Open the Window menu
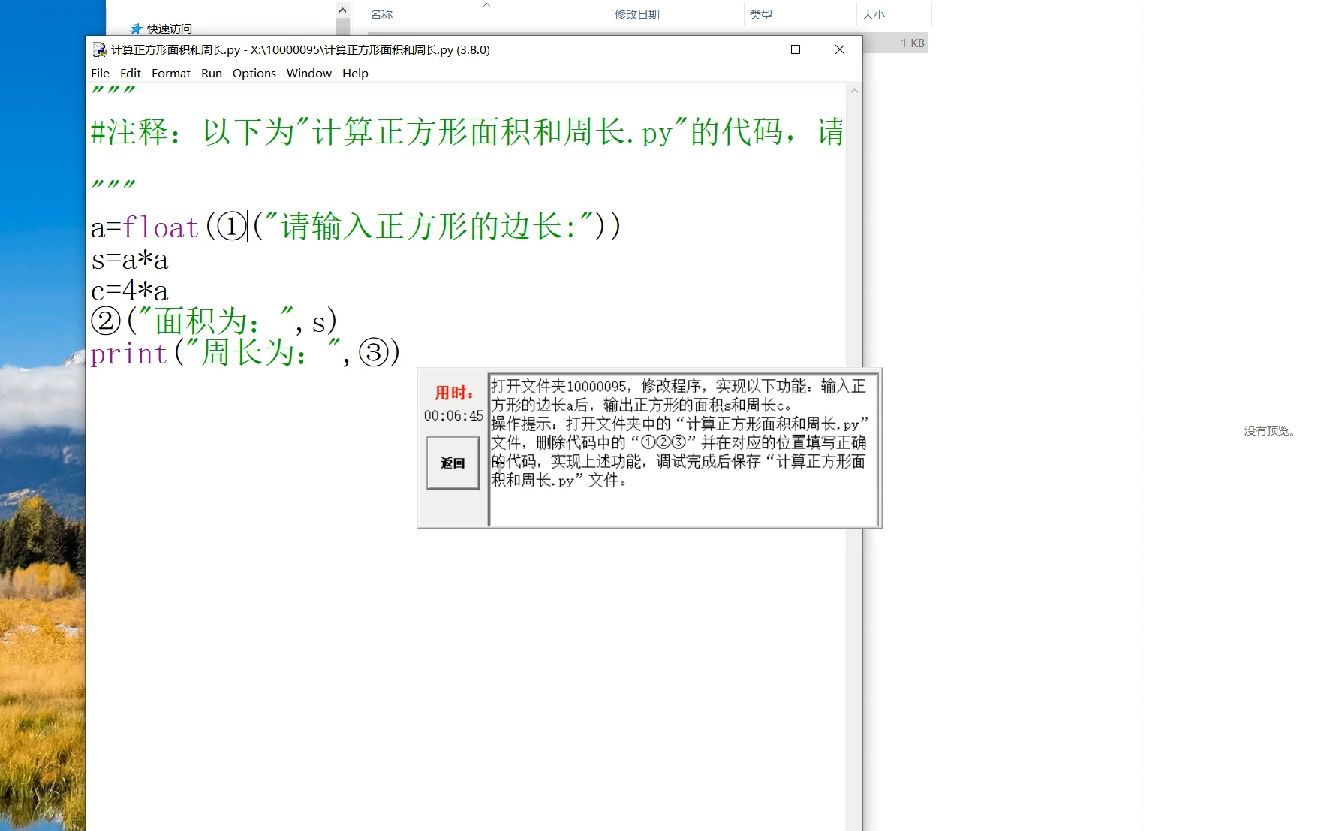The width and height of the screenshot is (1330, 831). (309, 73)
